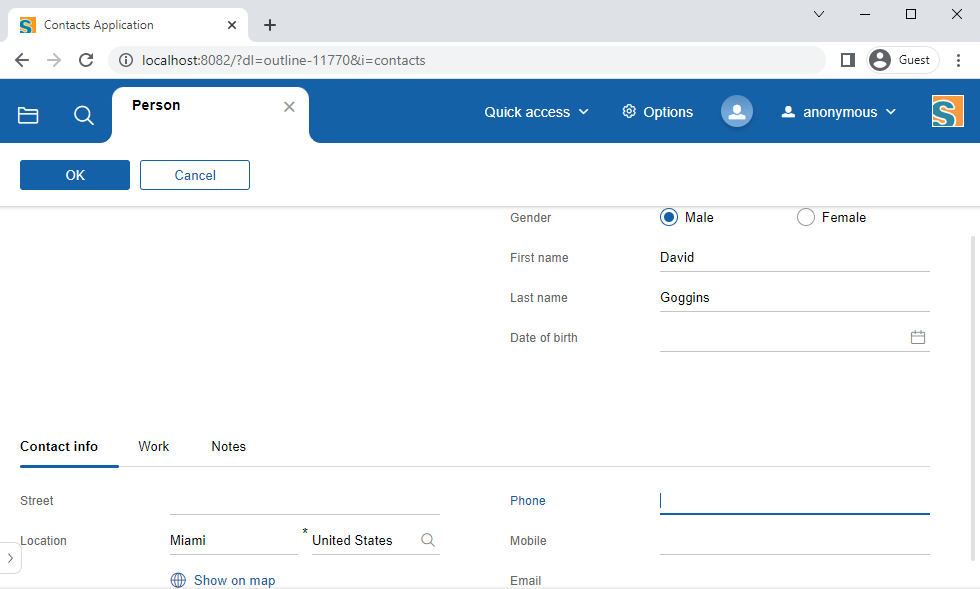Close the Person tab with the X
980x589 pixels.
point(289,107)
